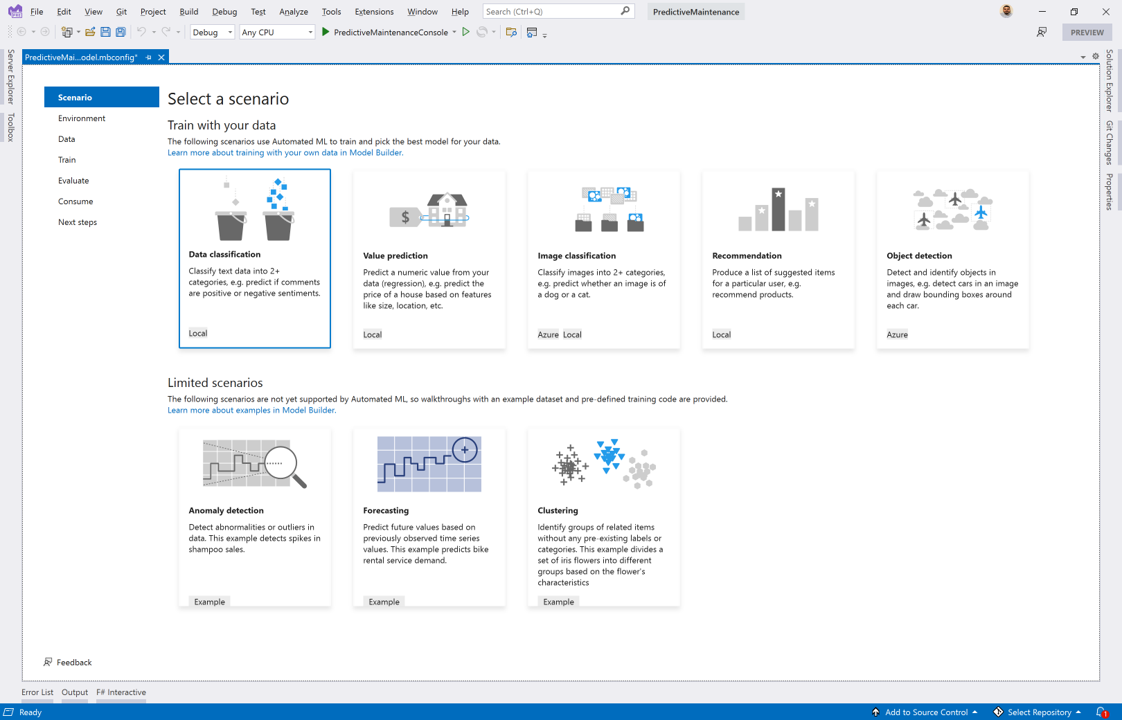Click the Find in Files folder icon
This screenshot has width=1122, height=720.
coord(511,32)
